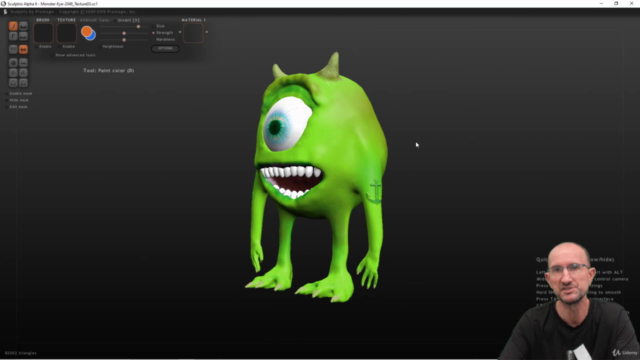Image resolution: width=640 pixels, height=360 pixels.
Task: Toggle the Enable mask checkbox
Action: (7, 93)
